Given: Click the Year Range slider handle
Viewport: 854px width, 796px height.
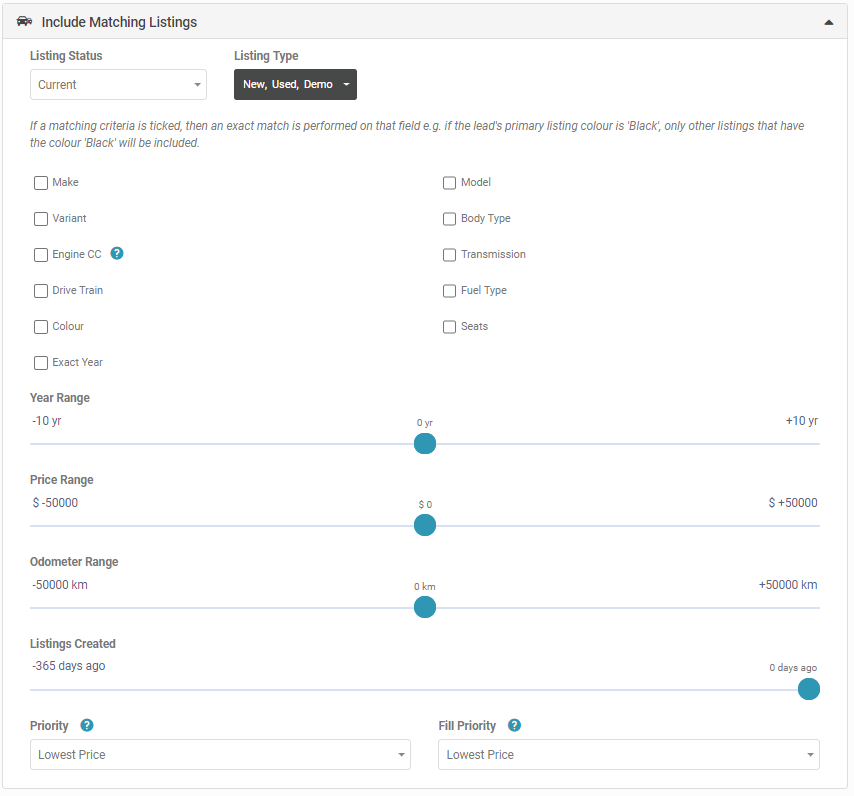Looking at the screenshot, I should [425, 444].
